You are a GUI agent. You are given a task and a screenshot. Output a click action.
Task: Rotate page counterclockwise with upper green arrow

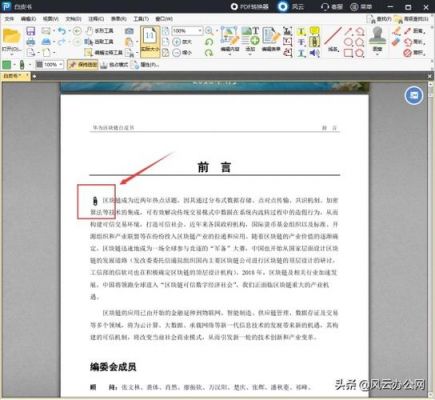pyautogui.click(x=209, y=42)
